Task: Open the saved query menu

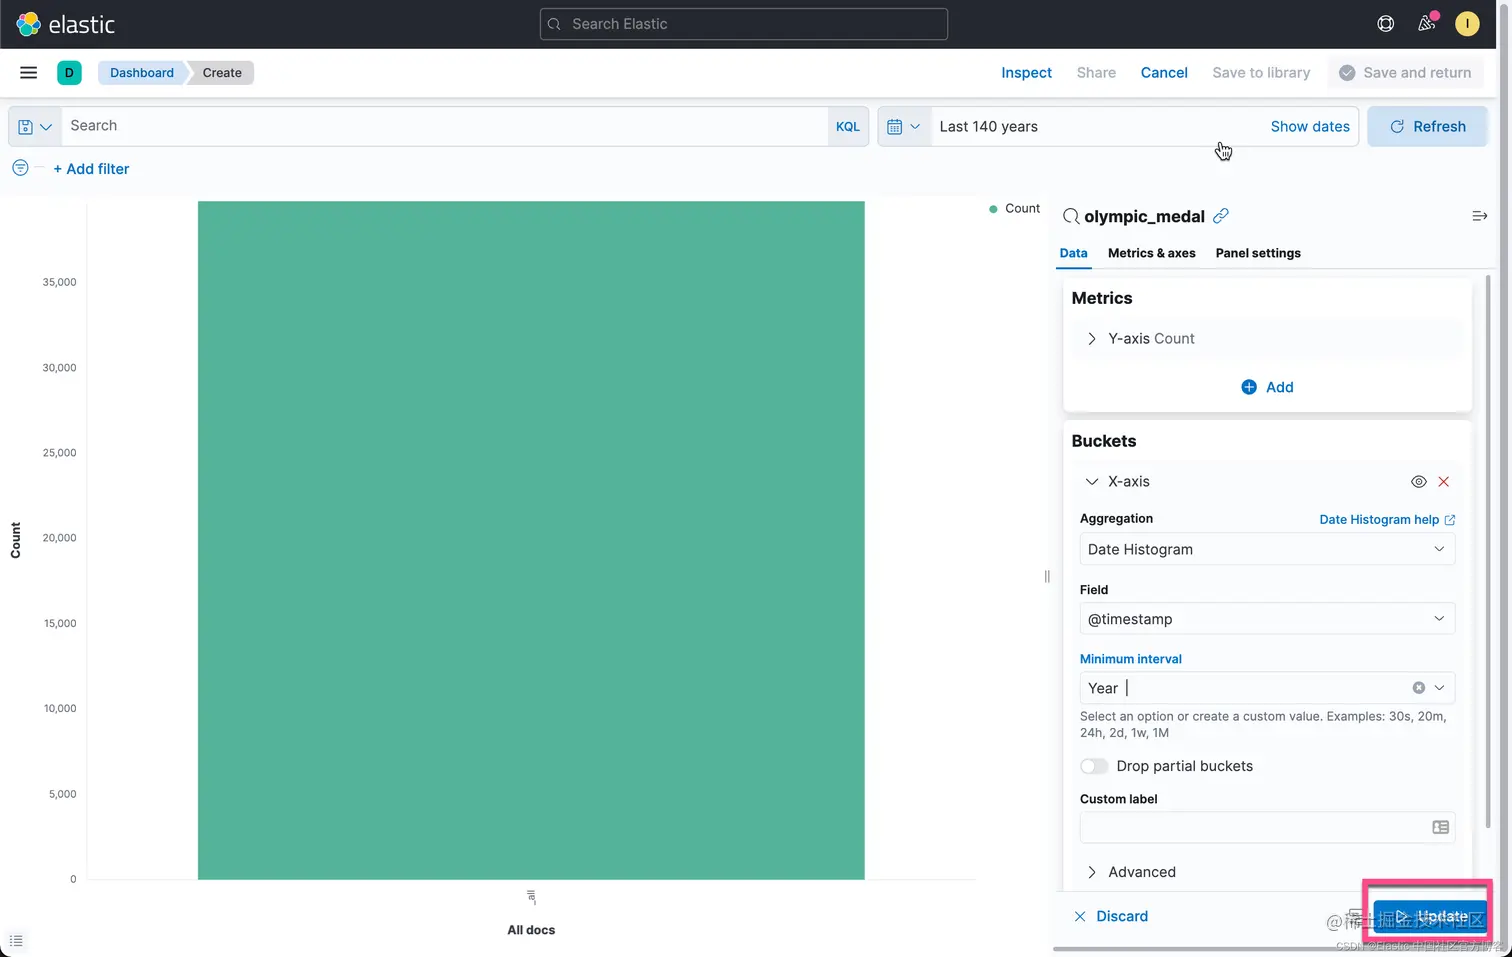Action: pyautogui.click(x=35, y=127)
